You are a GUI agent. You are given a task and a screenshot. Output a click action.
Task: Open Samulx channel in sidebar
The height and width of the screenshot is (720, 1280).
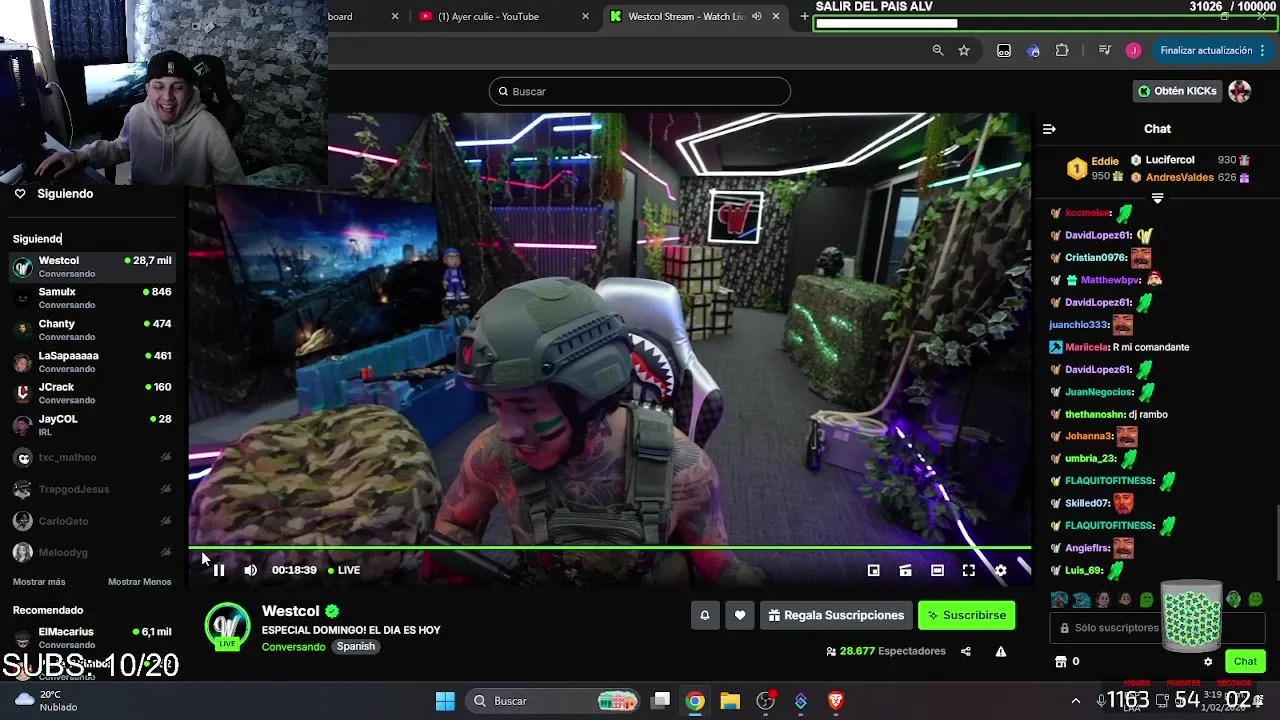pos(92,298)
